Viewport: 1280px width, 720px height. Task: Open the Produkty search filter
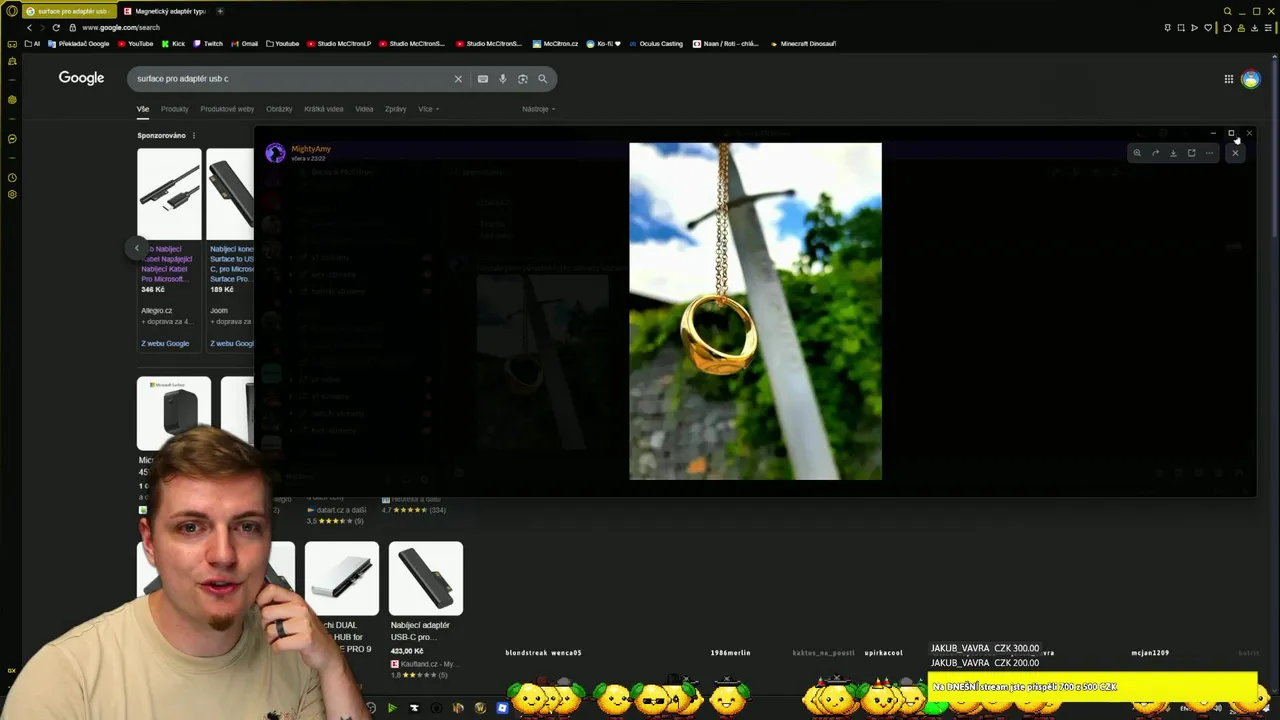click(x=174, y=109)
